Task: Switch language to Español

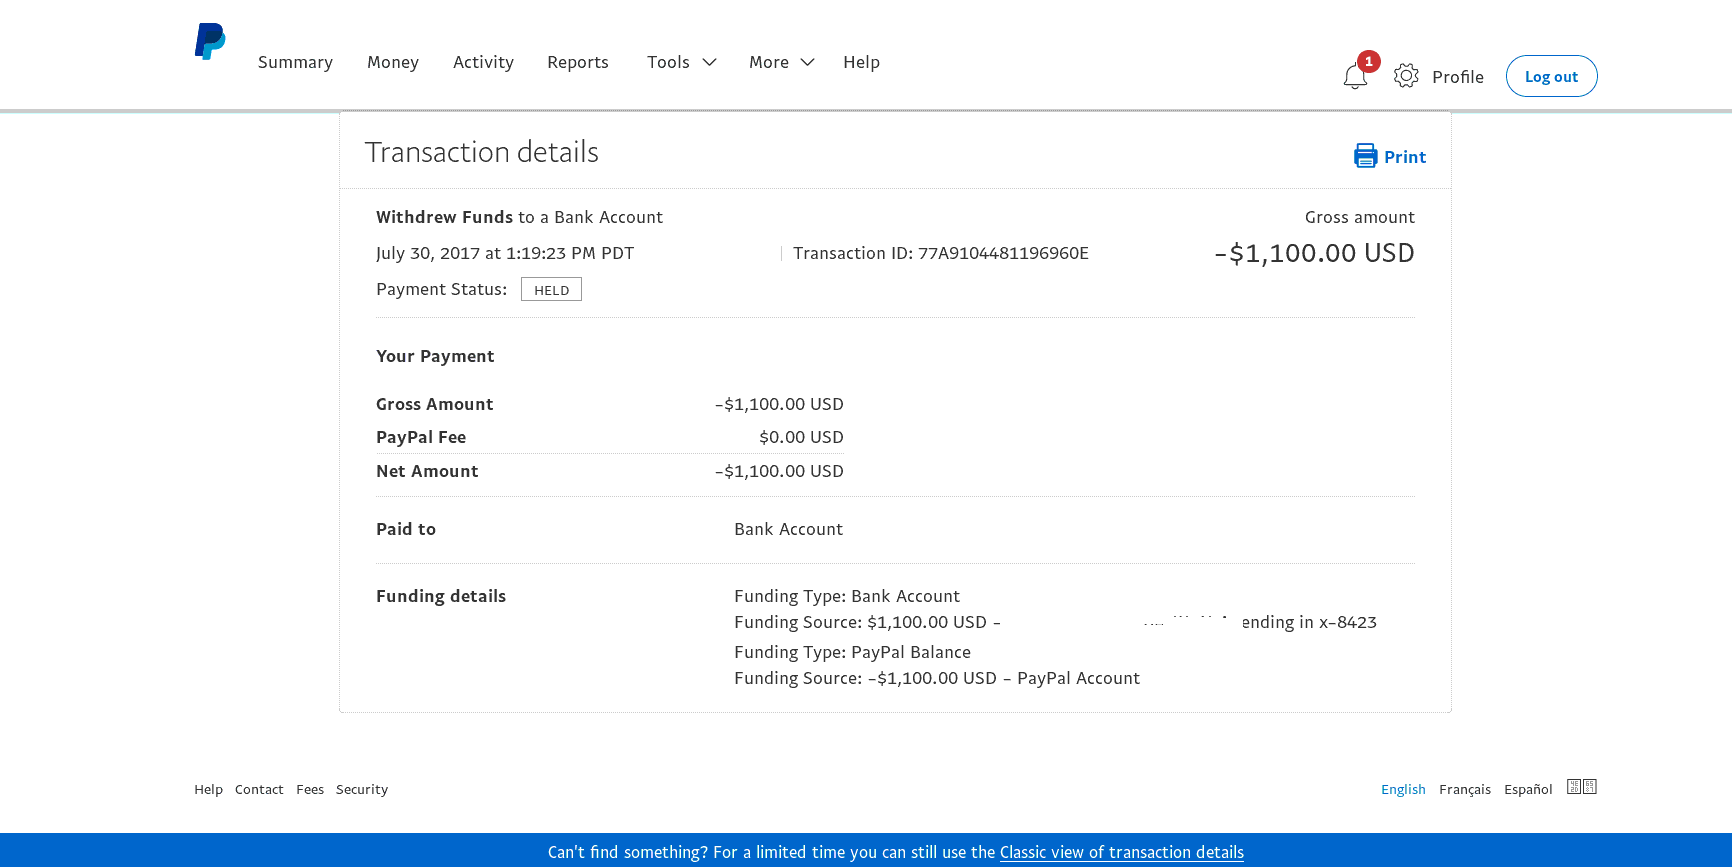Action: (1528, 789)
